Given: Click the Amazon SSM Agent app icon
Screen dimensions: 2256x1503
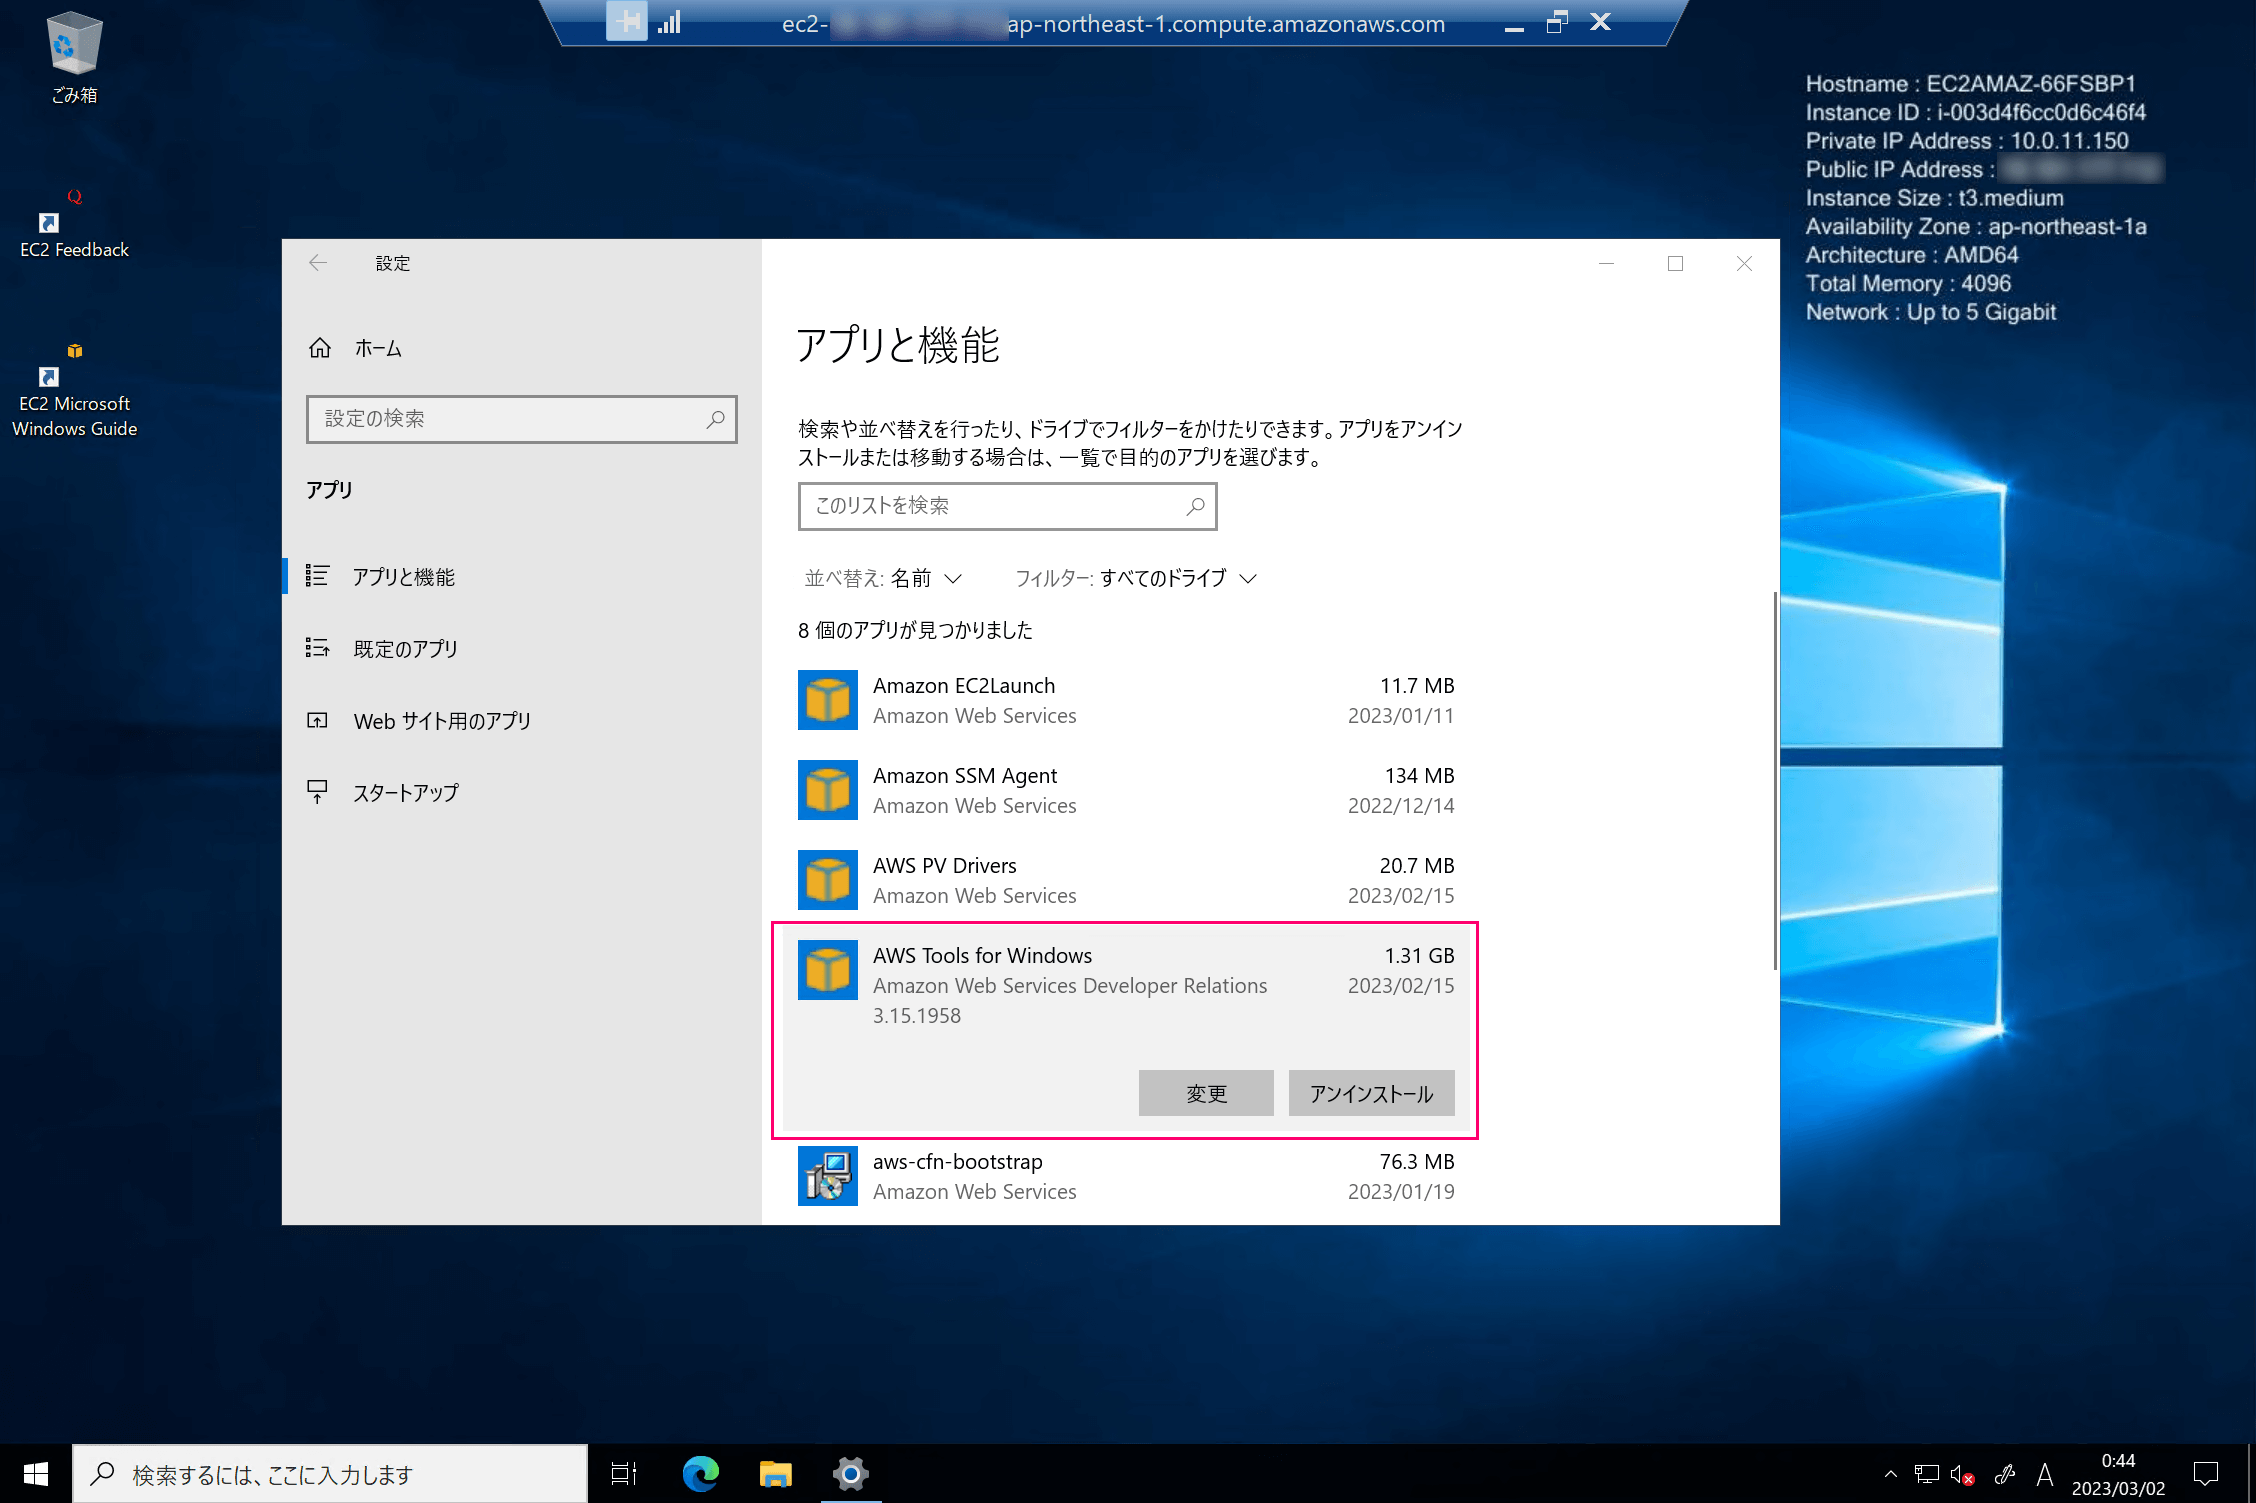Looking at the screenshot, I should [828, 790].
